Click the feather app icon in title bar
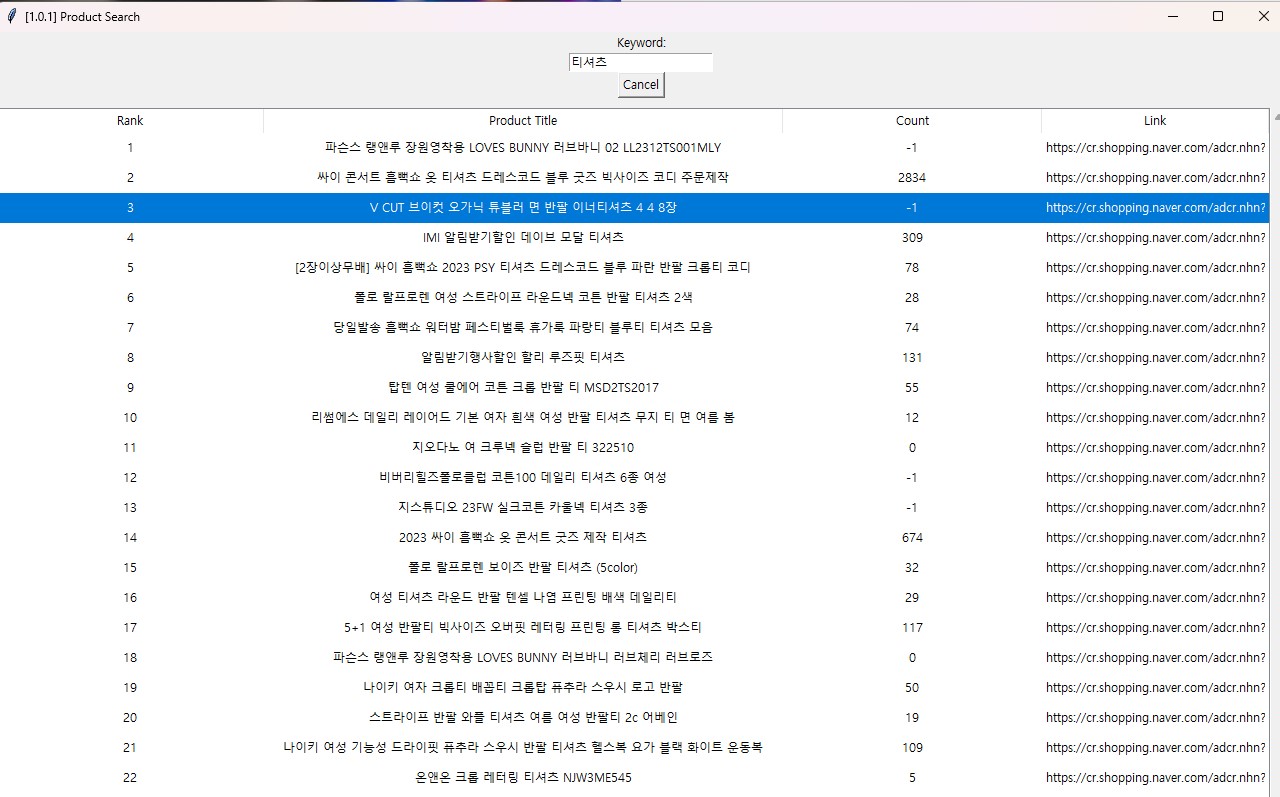Viewport: 1280px width, 797px height. tap(11, 16)
